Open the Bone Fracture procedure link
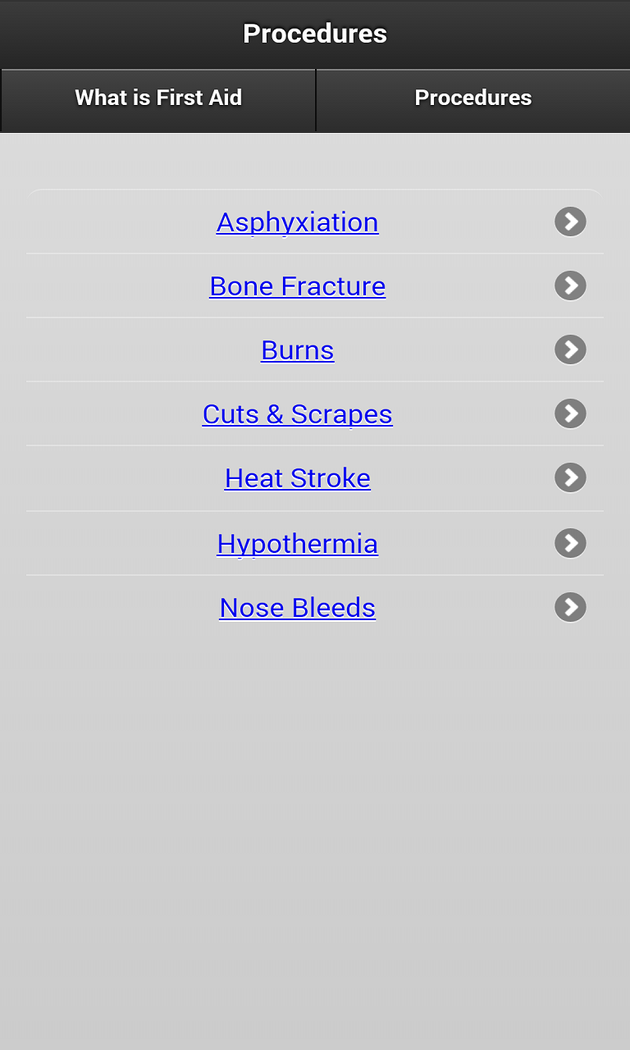630x1050 pixels. pos(297,286)
